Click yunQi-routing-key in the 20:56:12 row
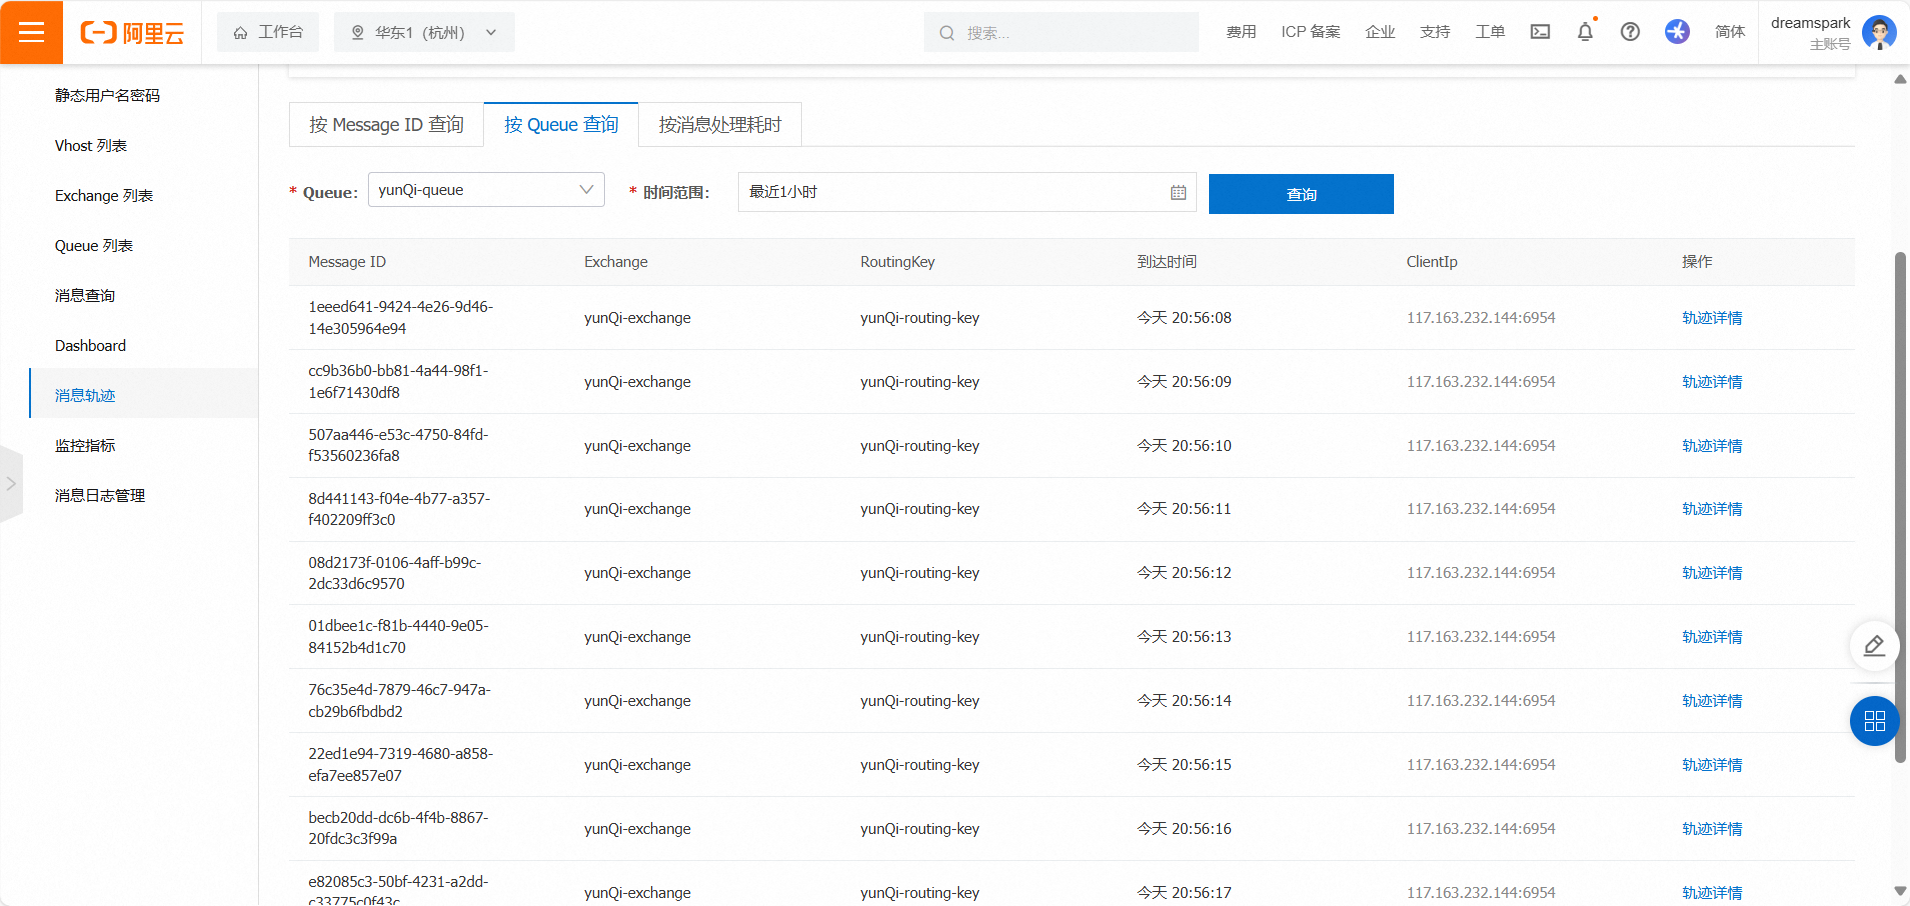This screenshot has width=1910, height=906. point(919,573)
